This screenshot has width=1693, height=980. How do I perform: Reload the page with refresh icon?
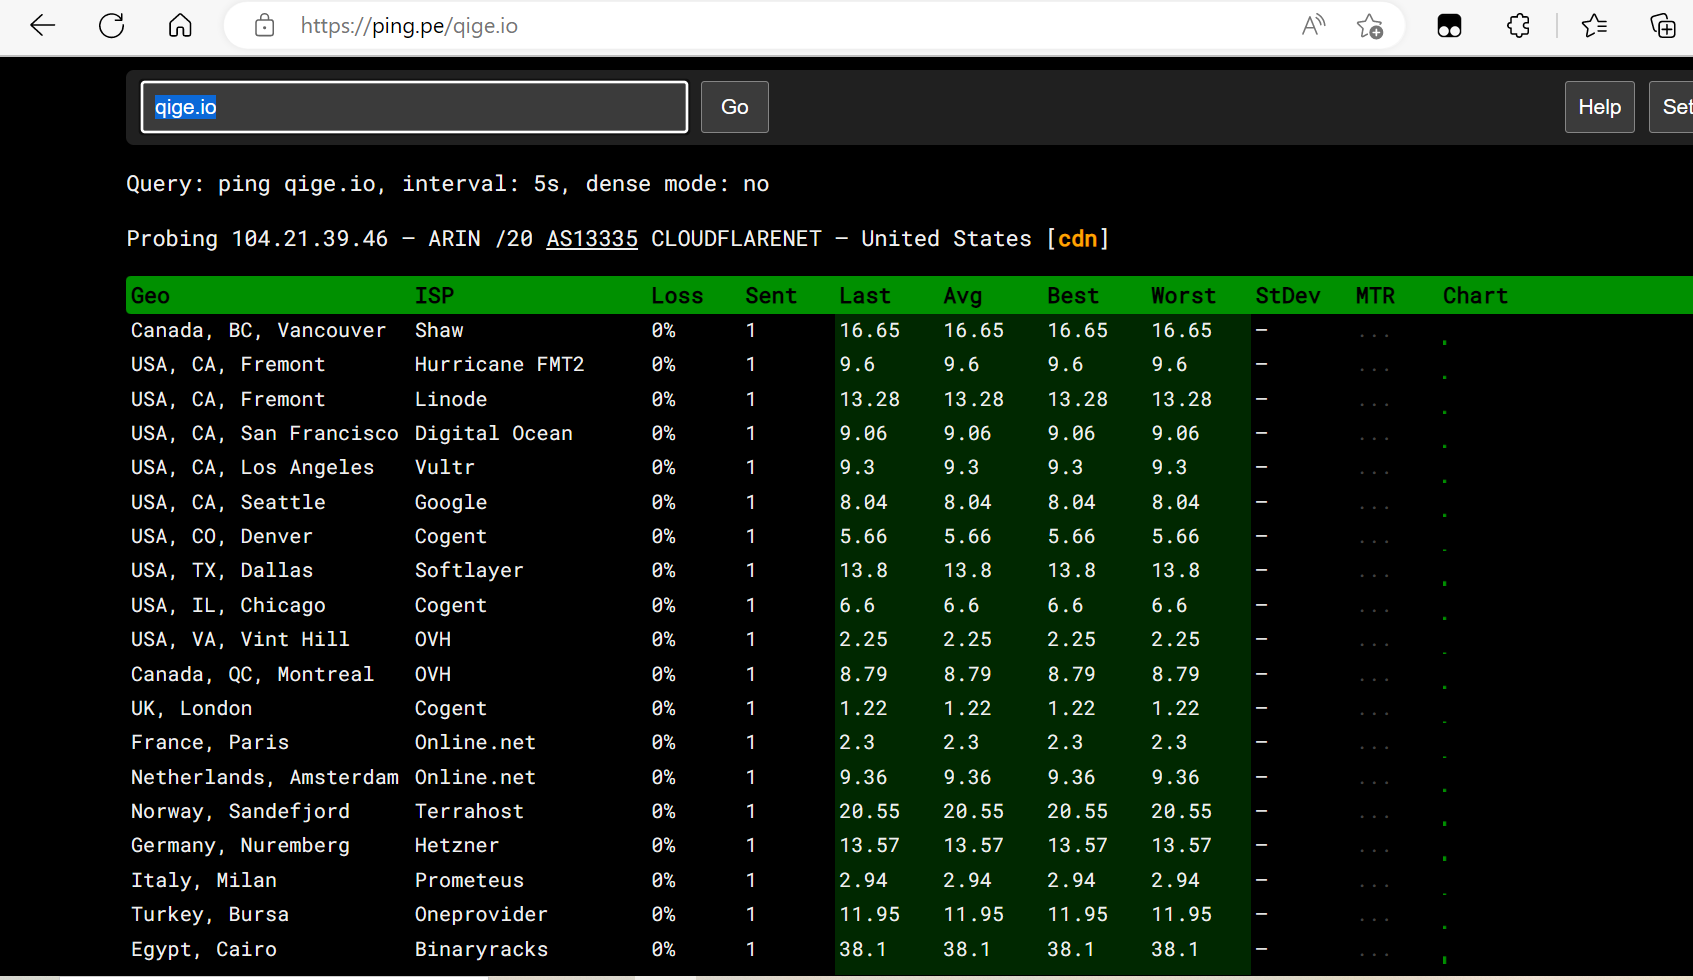coord(112,26)
